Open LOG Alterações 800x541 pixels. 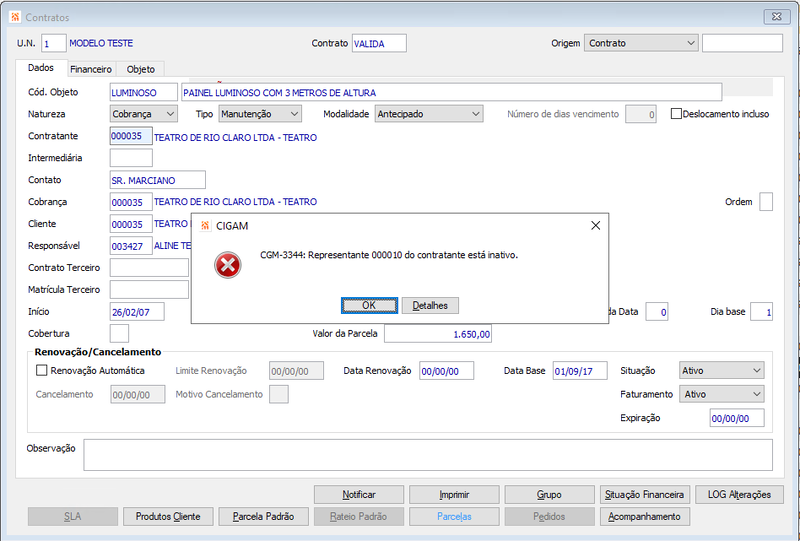click(x=739, y=495)
